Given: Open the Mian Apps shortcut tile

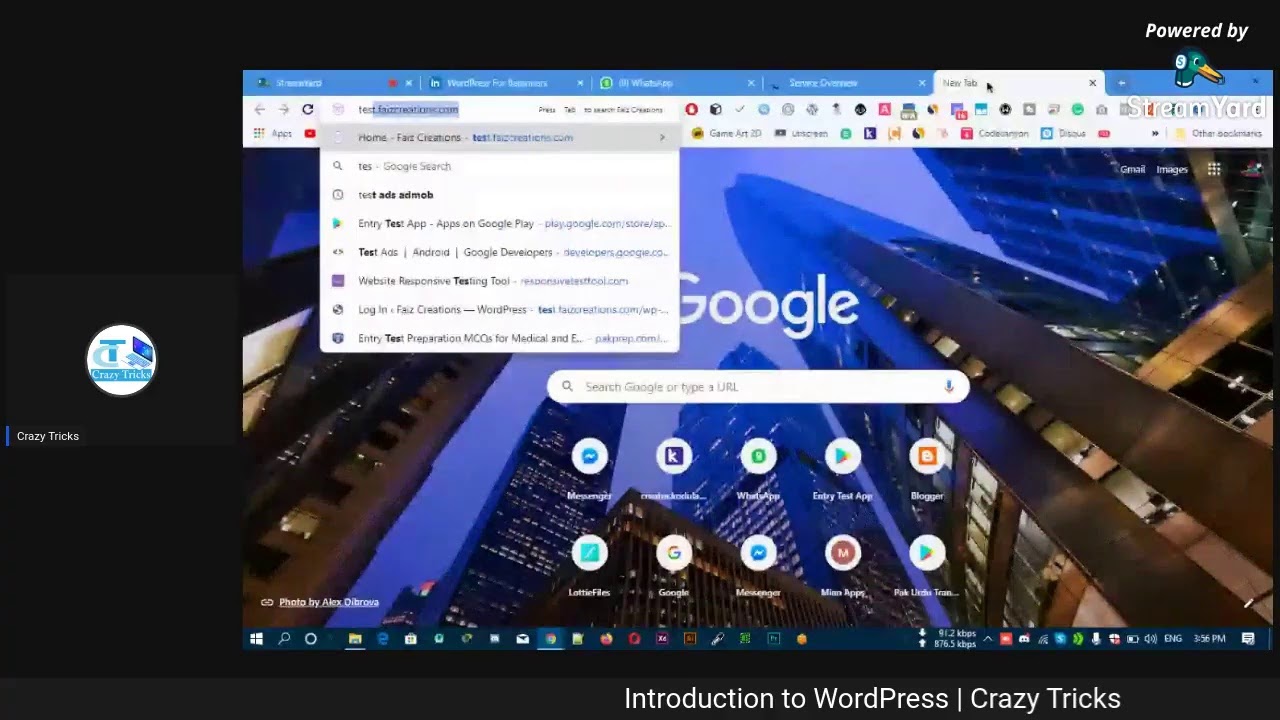Looking at the screenshot, I should point(842,563).
